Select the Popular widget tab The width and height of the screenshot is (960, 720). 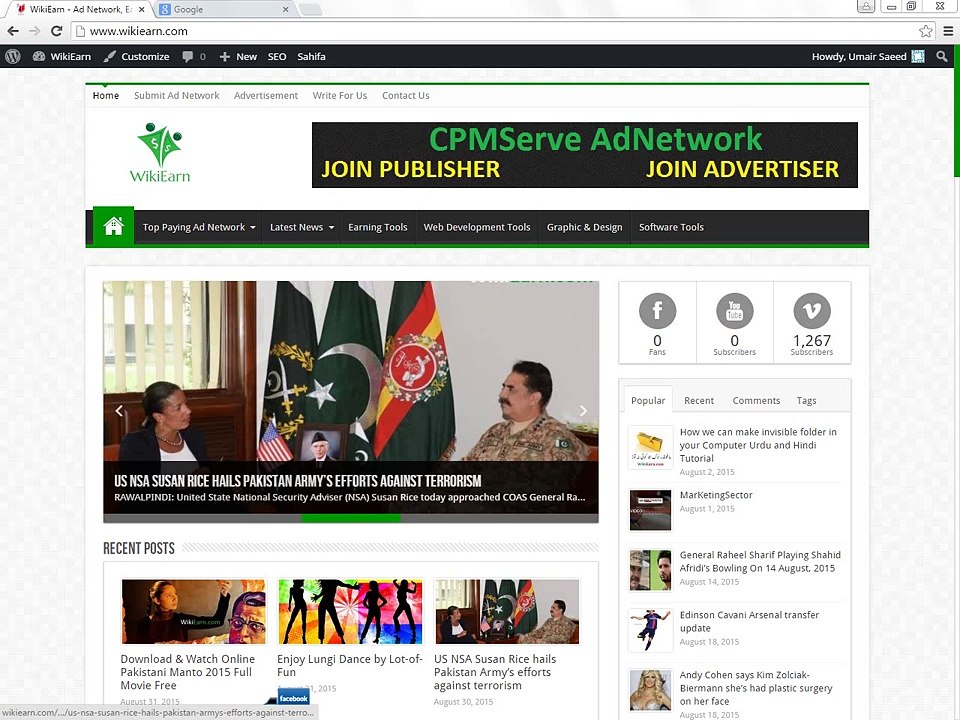point(648,400)
